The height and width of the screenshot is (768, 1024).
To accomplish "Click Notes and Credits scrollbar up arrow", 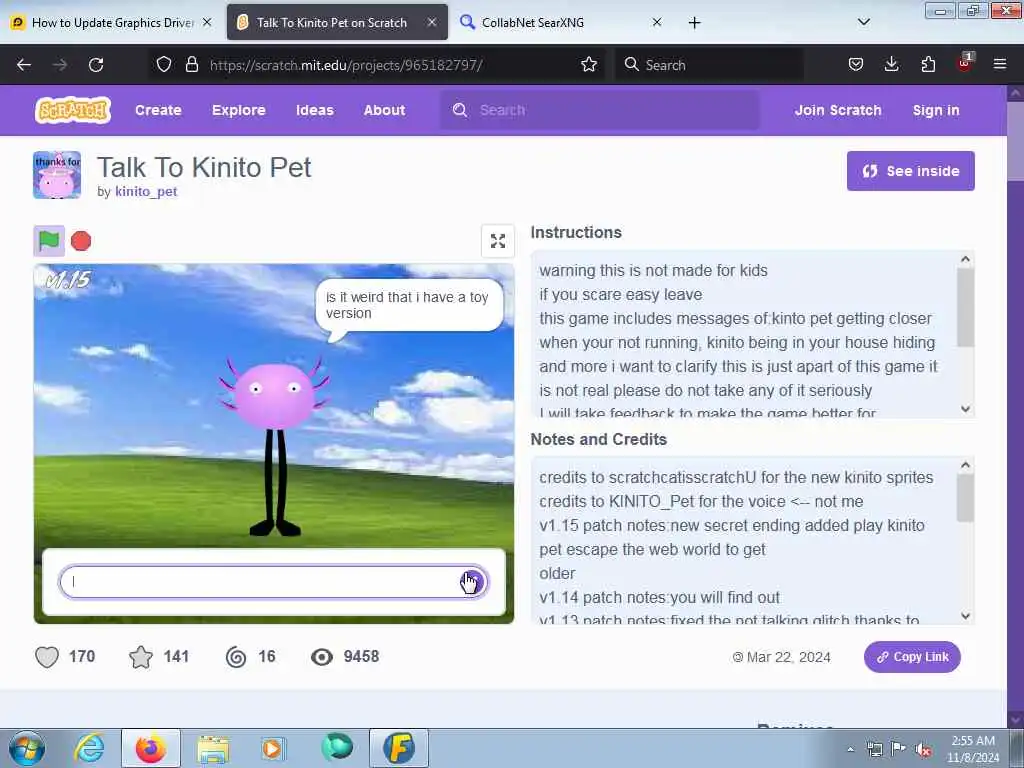I will pos(965,466).
